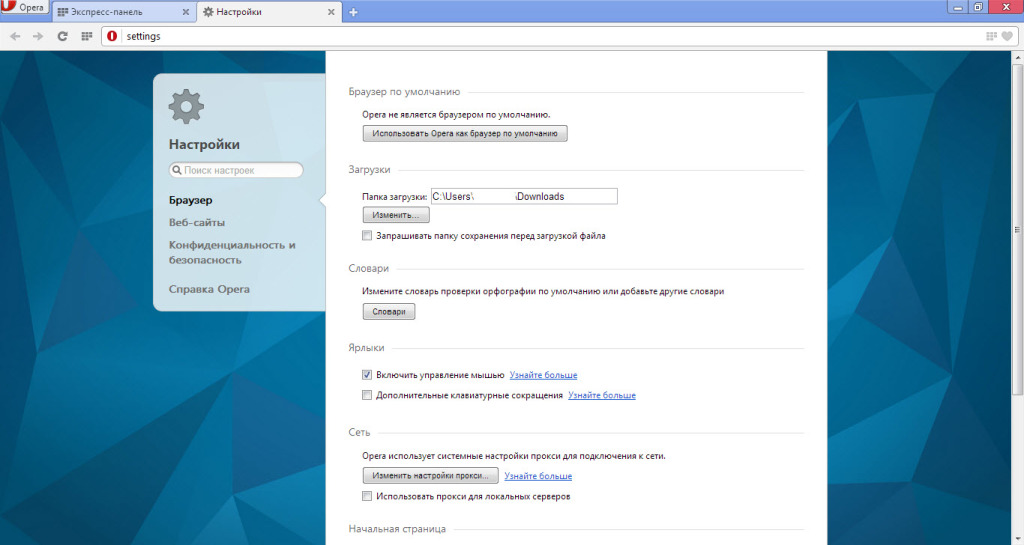1024x545 pixels.
Task: Click the Ярлыки section heading
Action: tap(366, 348)
